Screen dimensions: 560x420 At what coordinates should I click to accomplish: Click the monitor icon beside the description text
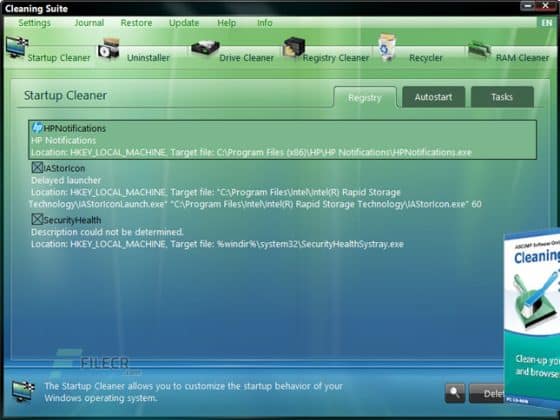[x=23, y=391]
